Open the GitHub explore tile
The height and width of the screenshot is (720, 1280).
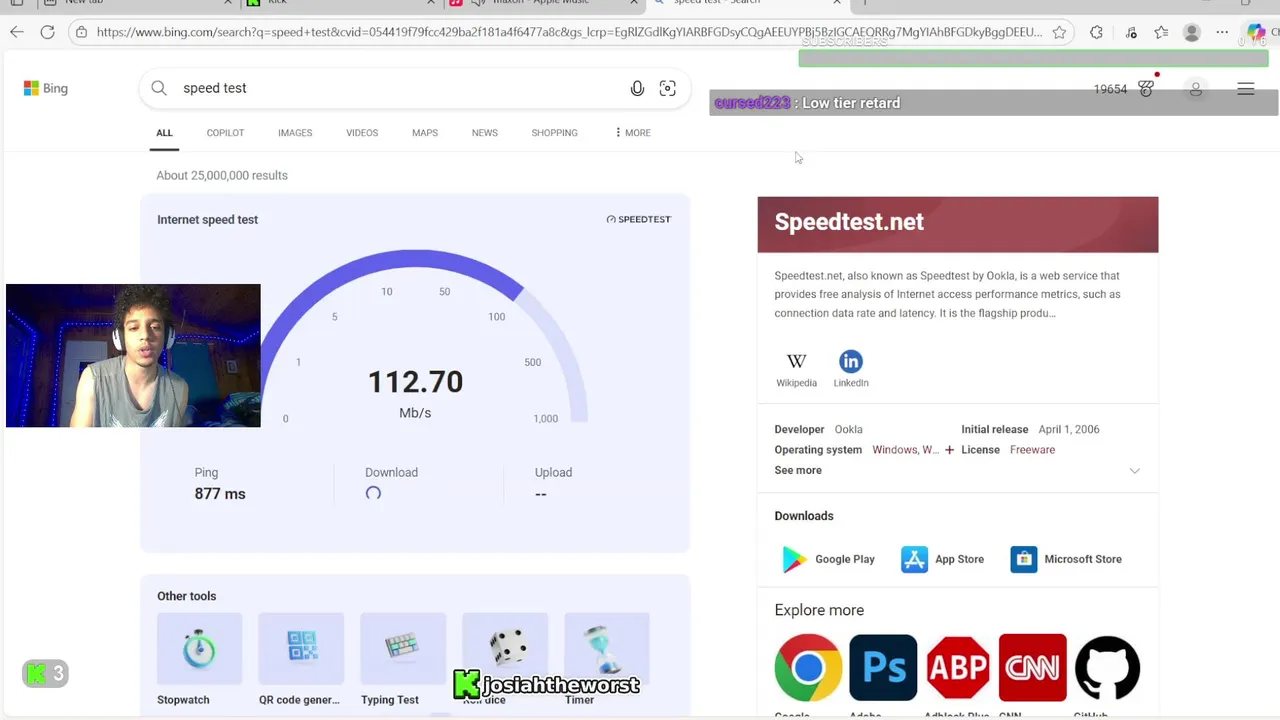[1107, 667]
